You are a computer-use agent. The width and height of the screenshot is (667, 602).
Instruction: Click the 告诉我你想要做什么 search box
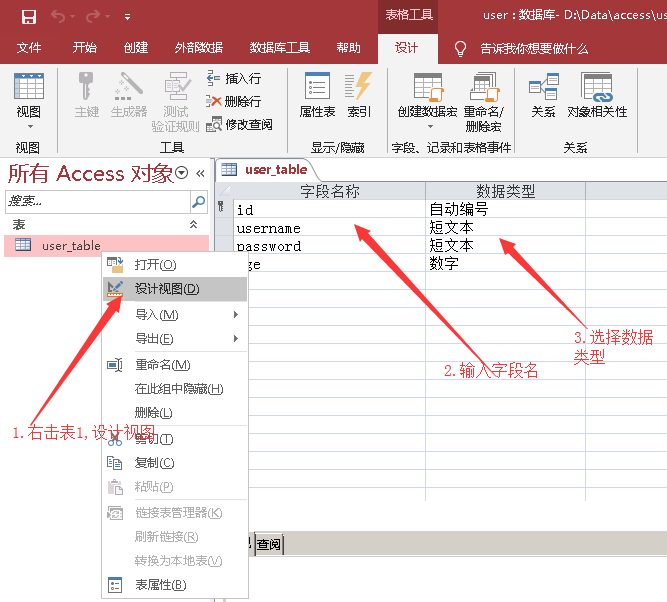pos(534,49)
